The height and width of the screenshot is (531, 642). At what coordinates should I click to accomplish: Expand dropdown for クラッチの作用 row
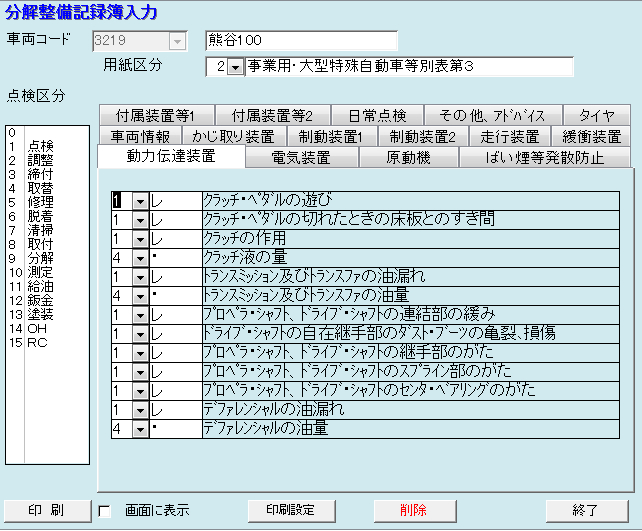[140, 239]
